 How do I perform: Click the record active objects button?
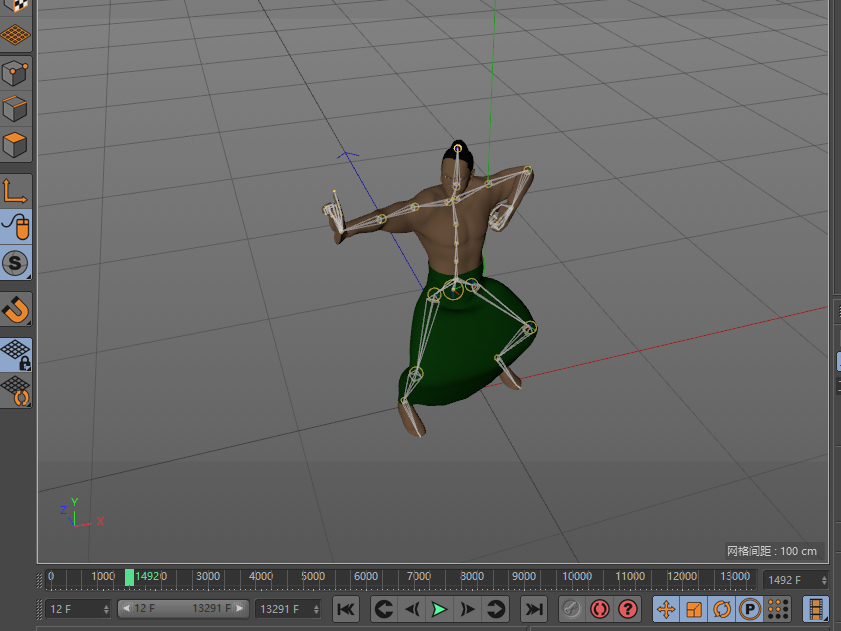coord(571,609)
